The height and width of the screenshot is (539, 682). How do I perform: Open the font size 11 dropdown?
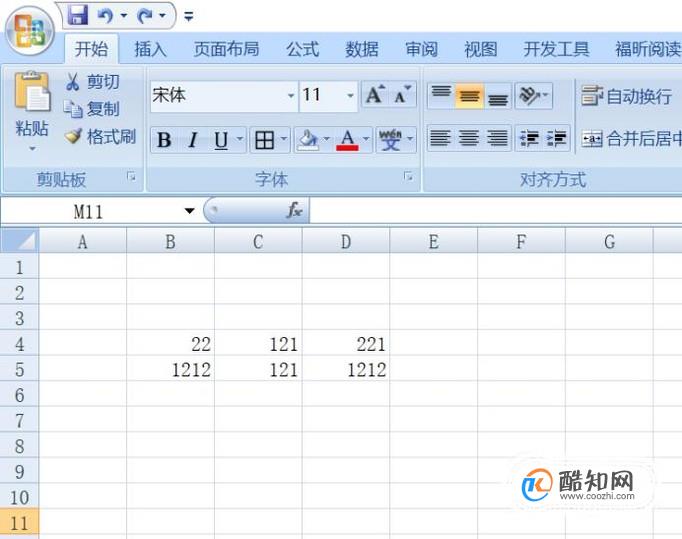tap(350, 95)
